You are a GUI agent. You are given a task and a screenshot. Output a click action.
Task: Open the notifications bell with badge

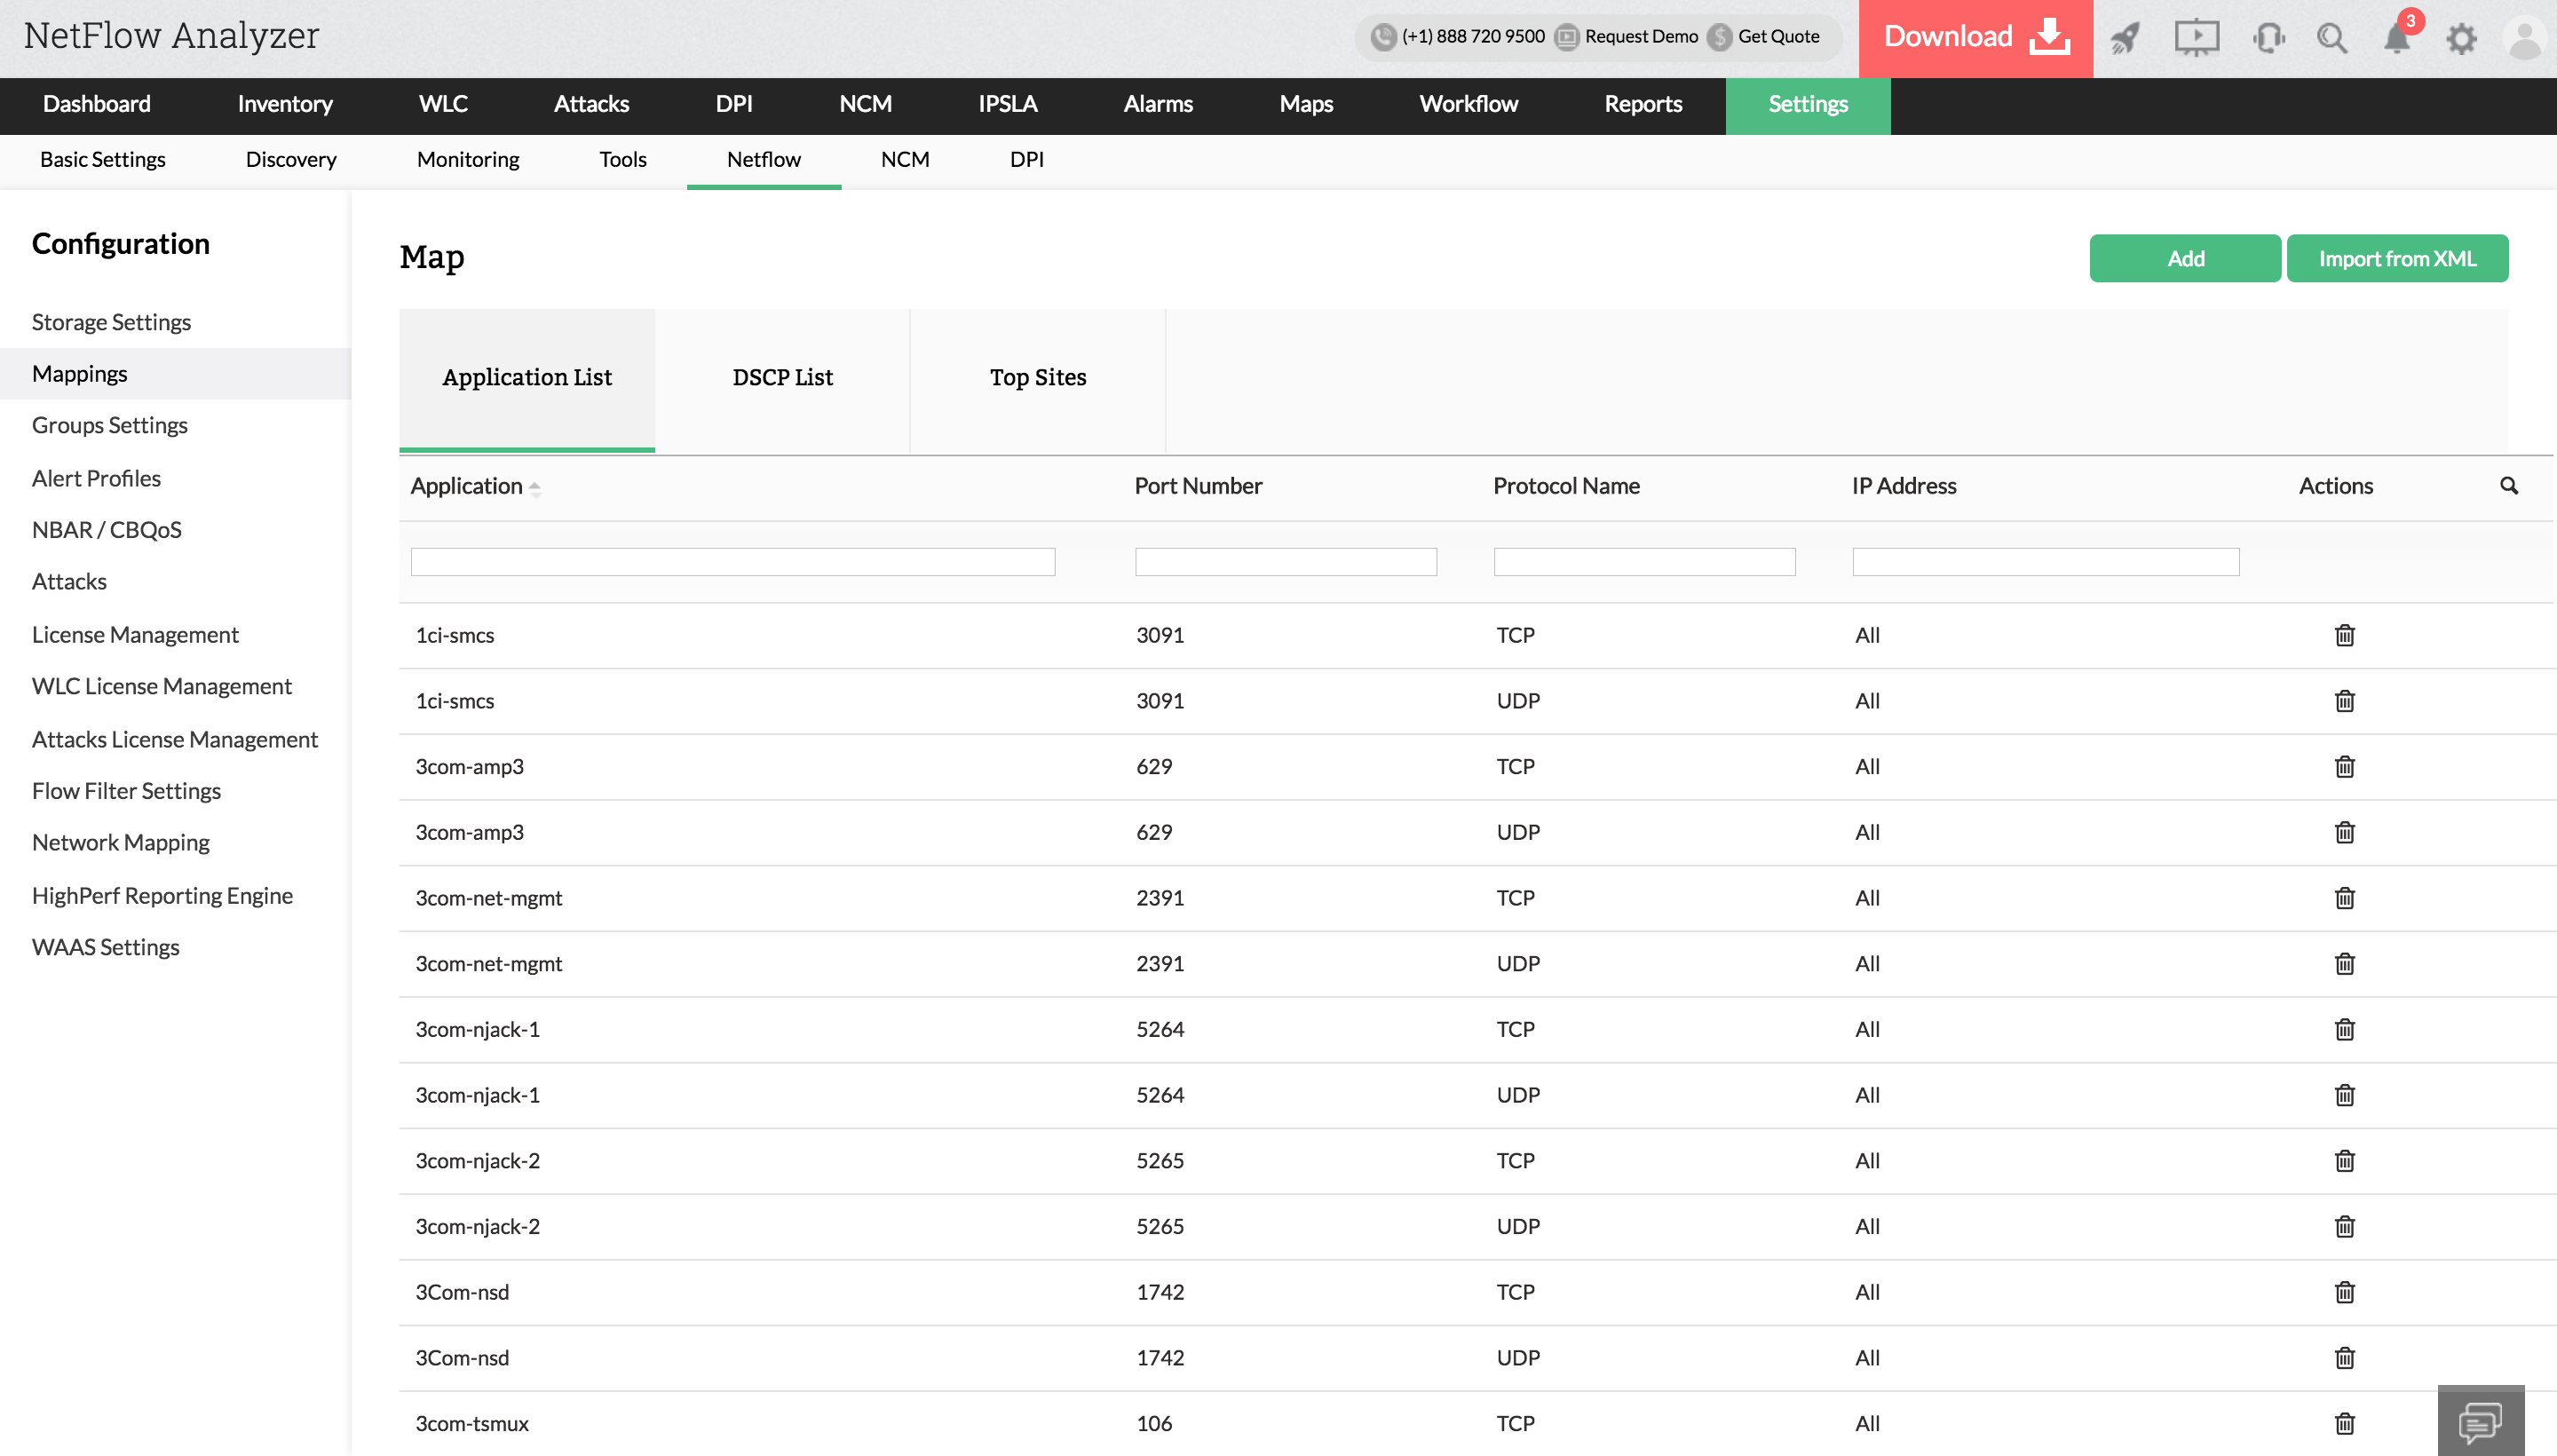click(x=2397, y=38)
